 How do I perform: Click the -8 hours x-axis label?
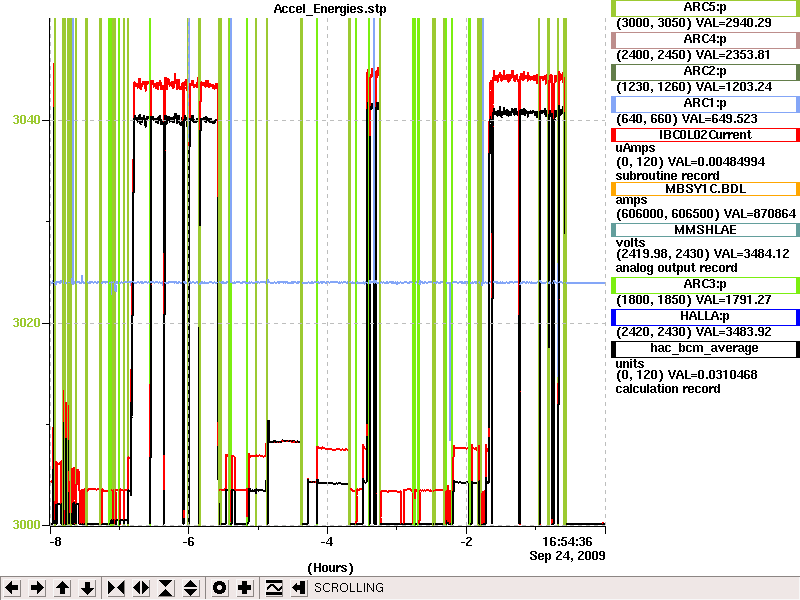(55, 541)
